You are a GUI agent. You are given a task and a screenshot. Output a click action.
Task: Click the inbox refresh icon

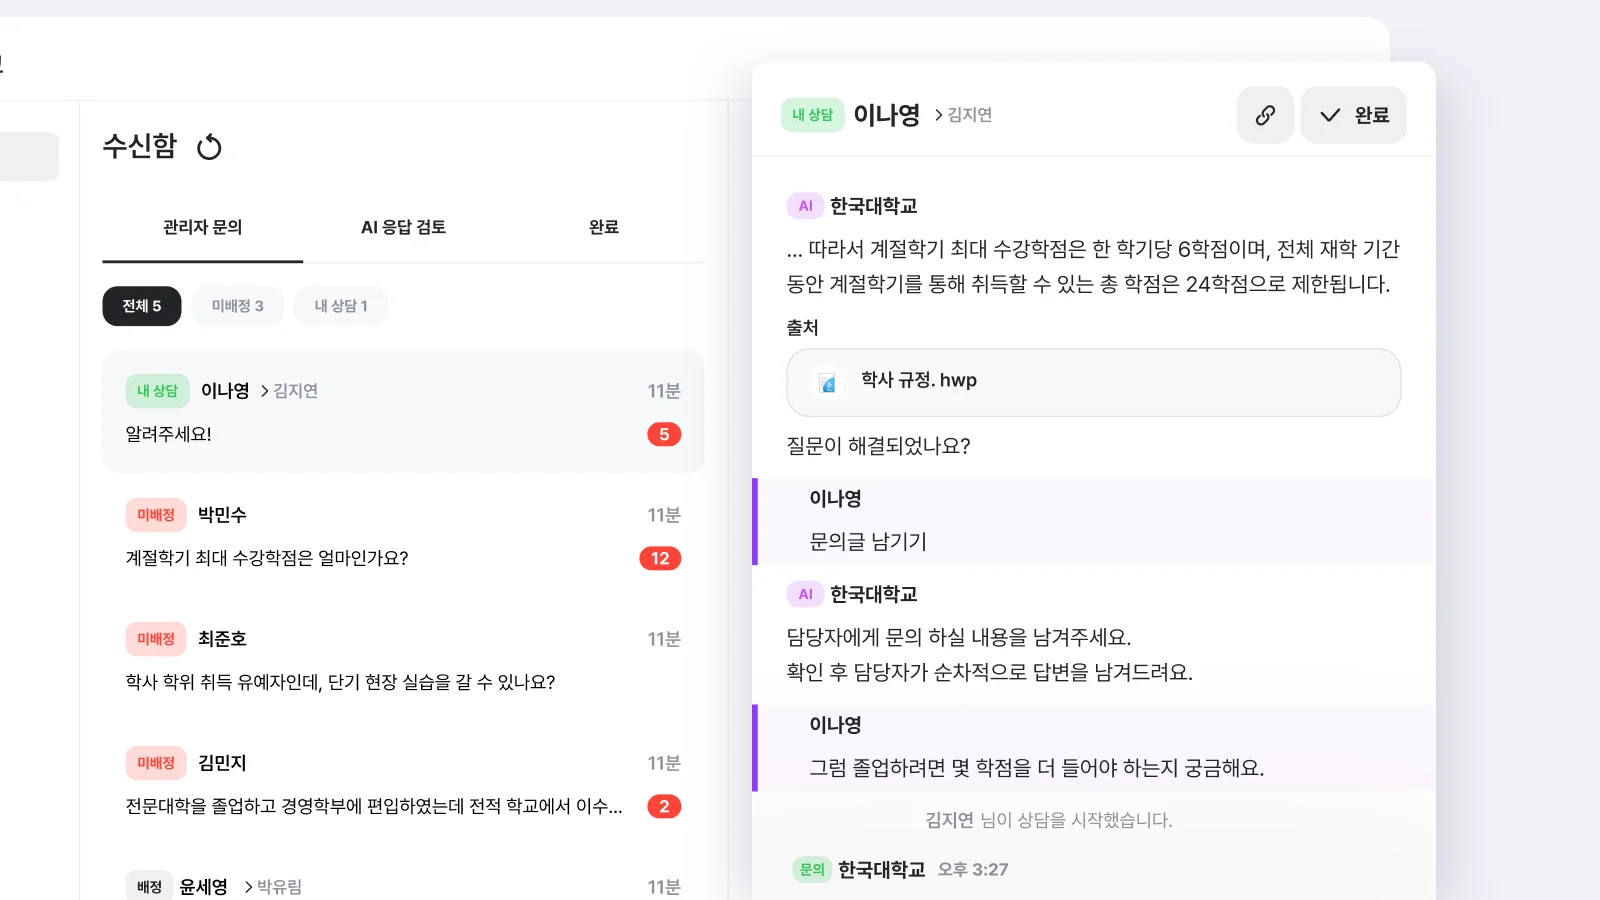(x=209, y=147)
